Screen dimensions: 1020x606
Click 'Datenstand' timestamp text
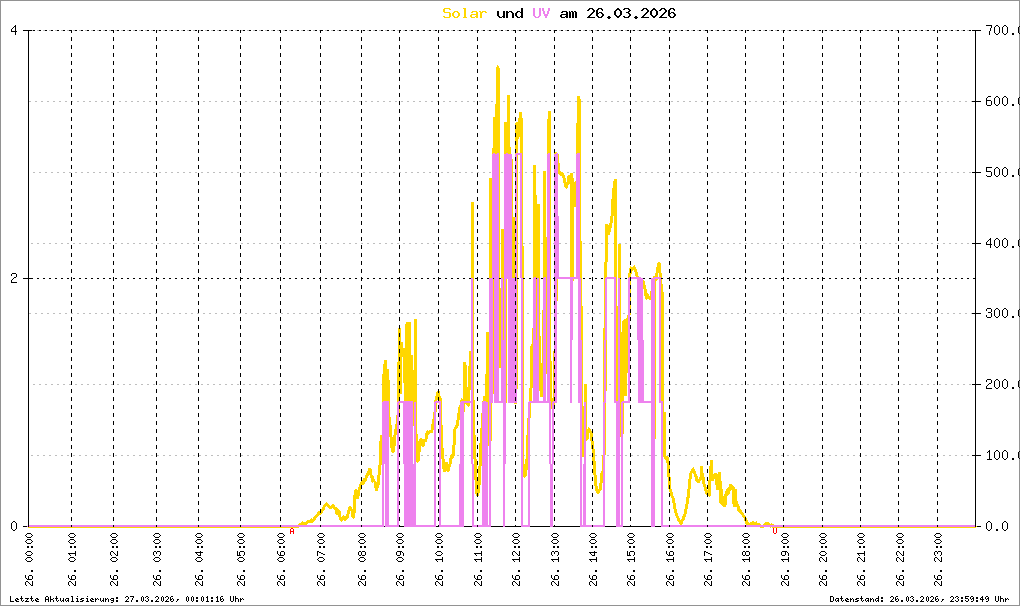(x=919, y=599)
